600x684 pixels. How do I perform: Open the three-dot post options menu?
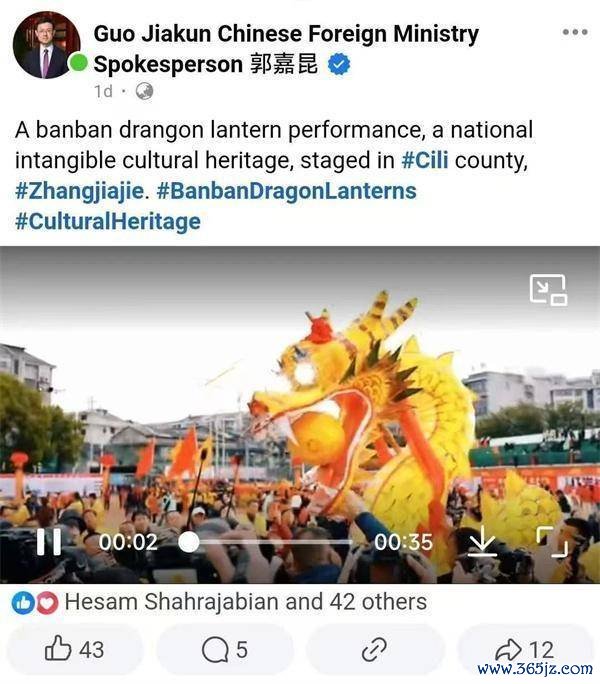(x=575, y=32)
